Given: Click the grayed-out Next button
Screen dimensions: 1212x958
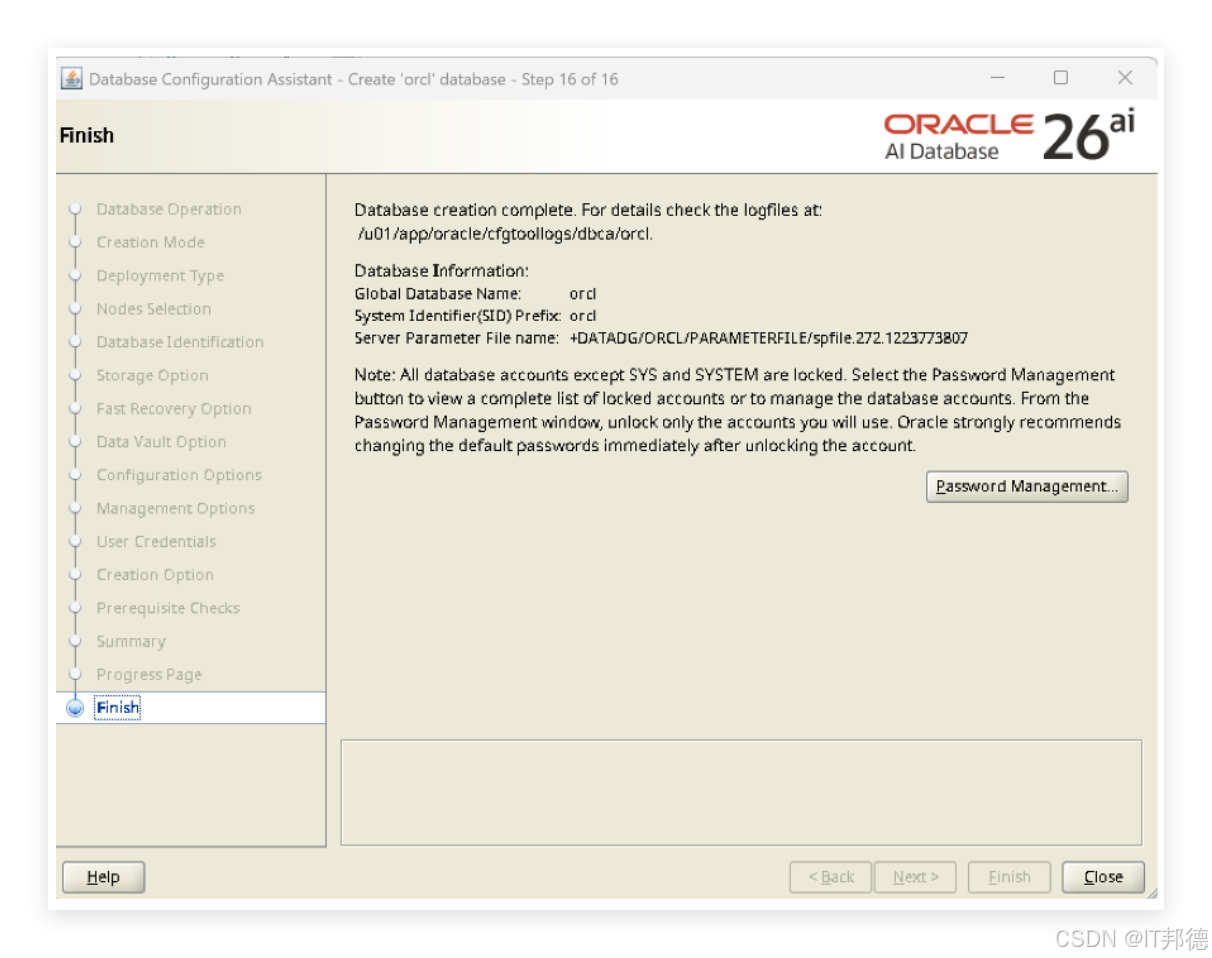Looking at the screenshot, I should 915,877.
